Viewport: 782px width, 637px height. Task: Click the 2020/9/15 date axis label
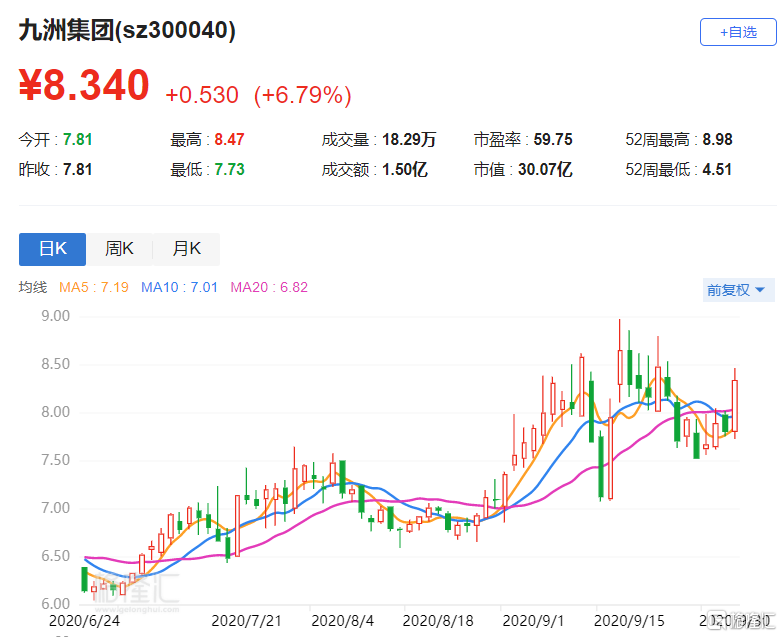[x=629, y=621]
